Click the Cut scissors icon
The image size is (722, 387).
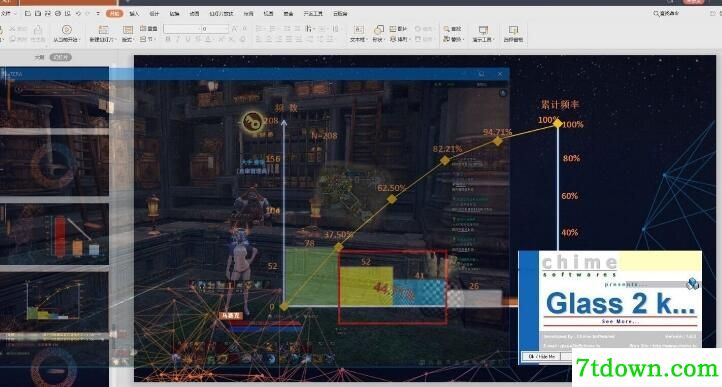(13, 29)
